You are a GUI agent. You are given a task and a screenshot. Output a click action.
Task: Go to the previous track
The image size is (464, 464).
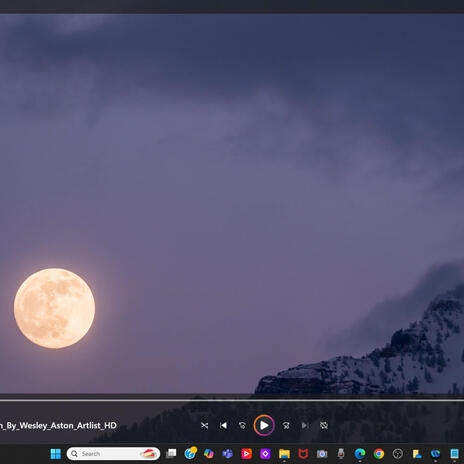[x=223, y=425]
